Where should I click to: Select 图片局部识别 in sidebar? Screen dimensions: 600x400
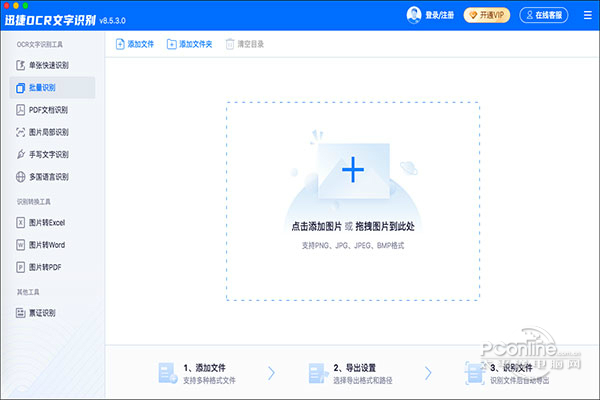[x=52, y=132]
